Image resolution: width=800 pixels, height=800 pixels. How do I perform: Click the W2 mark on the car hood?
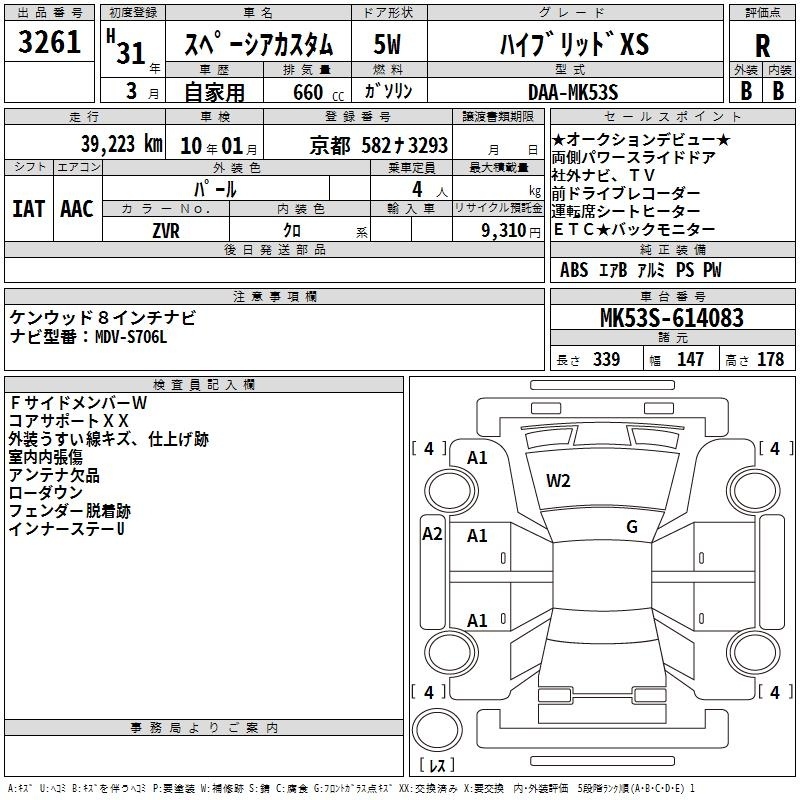558,481
